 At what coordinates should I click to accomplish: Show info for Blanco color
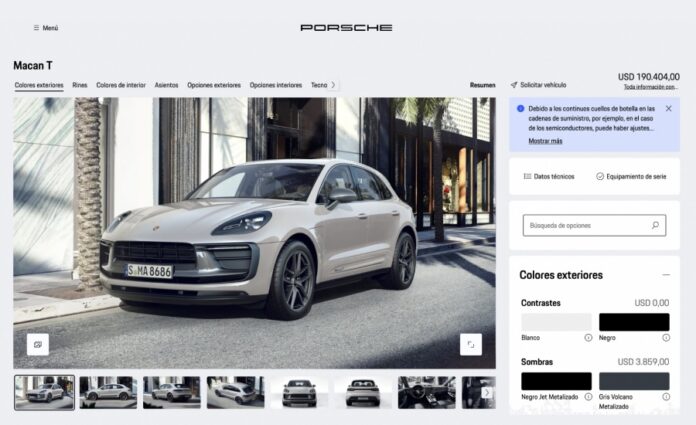[588, 338]
